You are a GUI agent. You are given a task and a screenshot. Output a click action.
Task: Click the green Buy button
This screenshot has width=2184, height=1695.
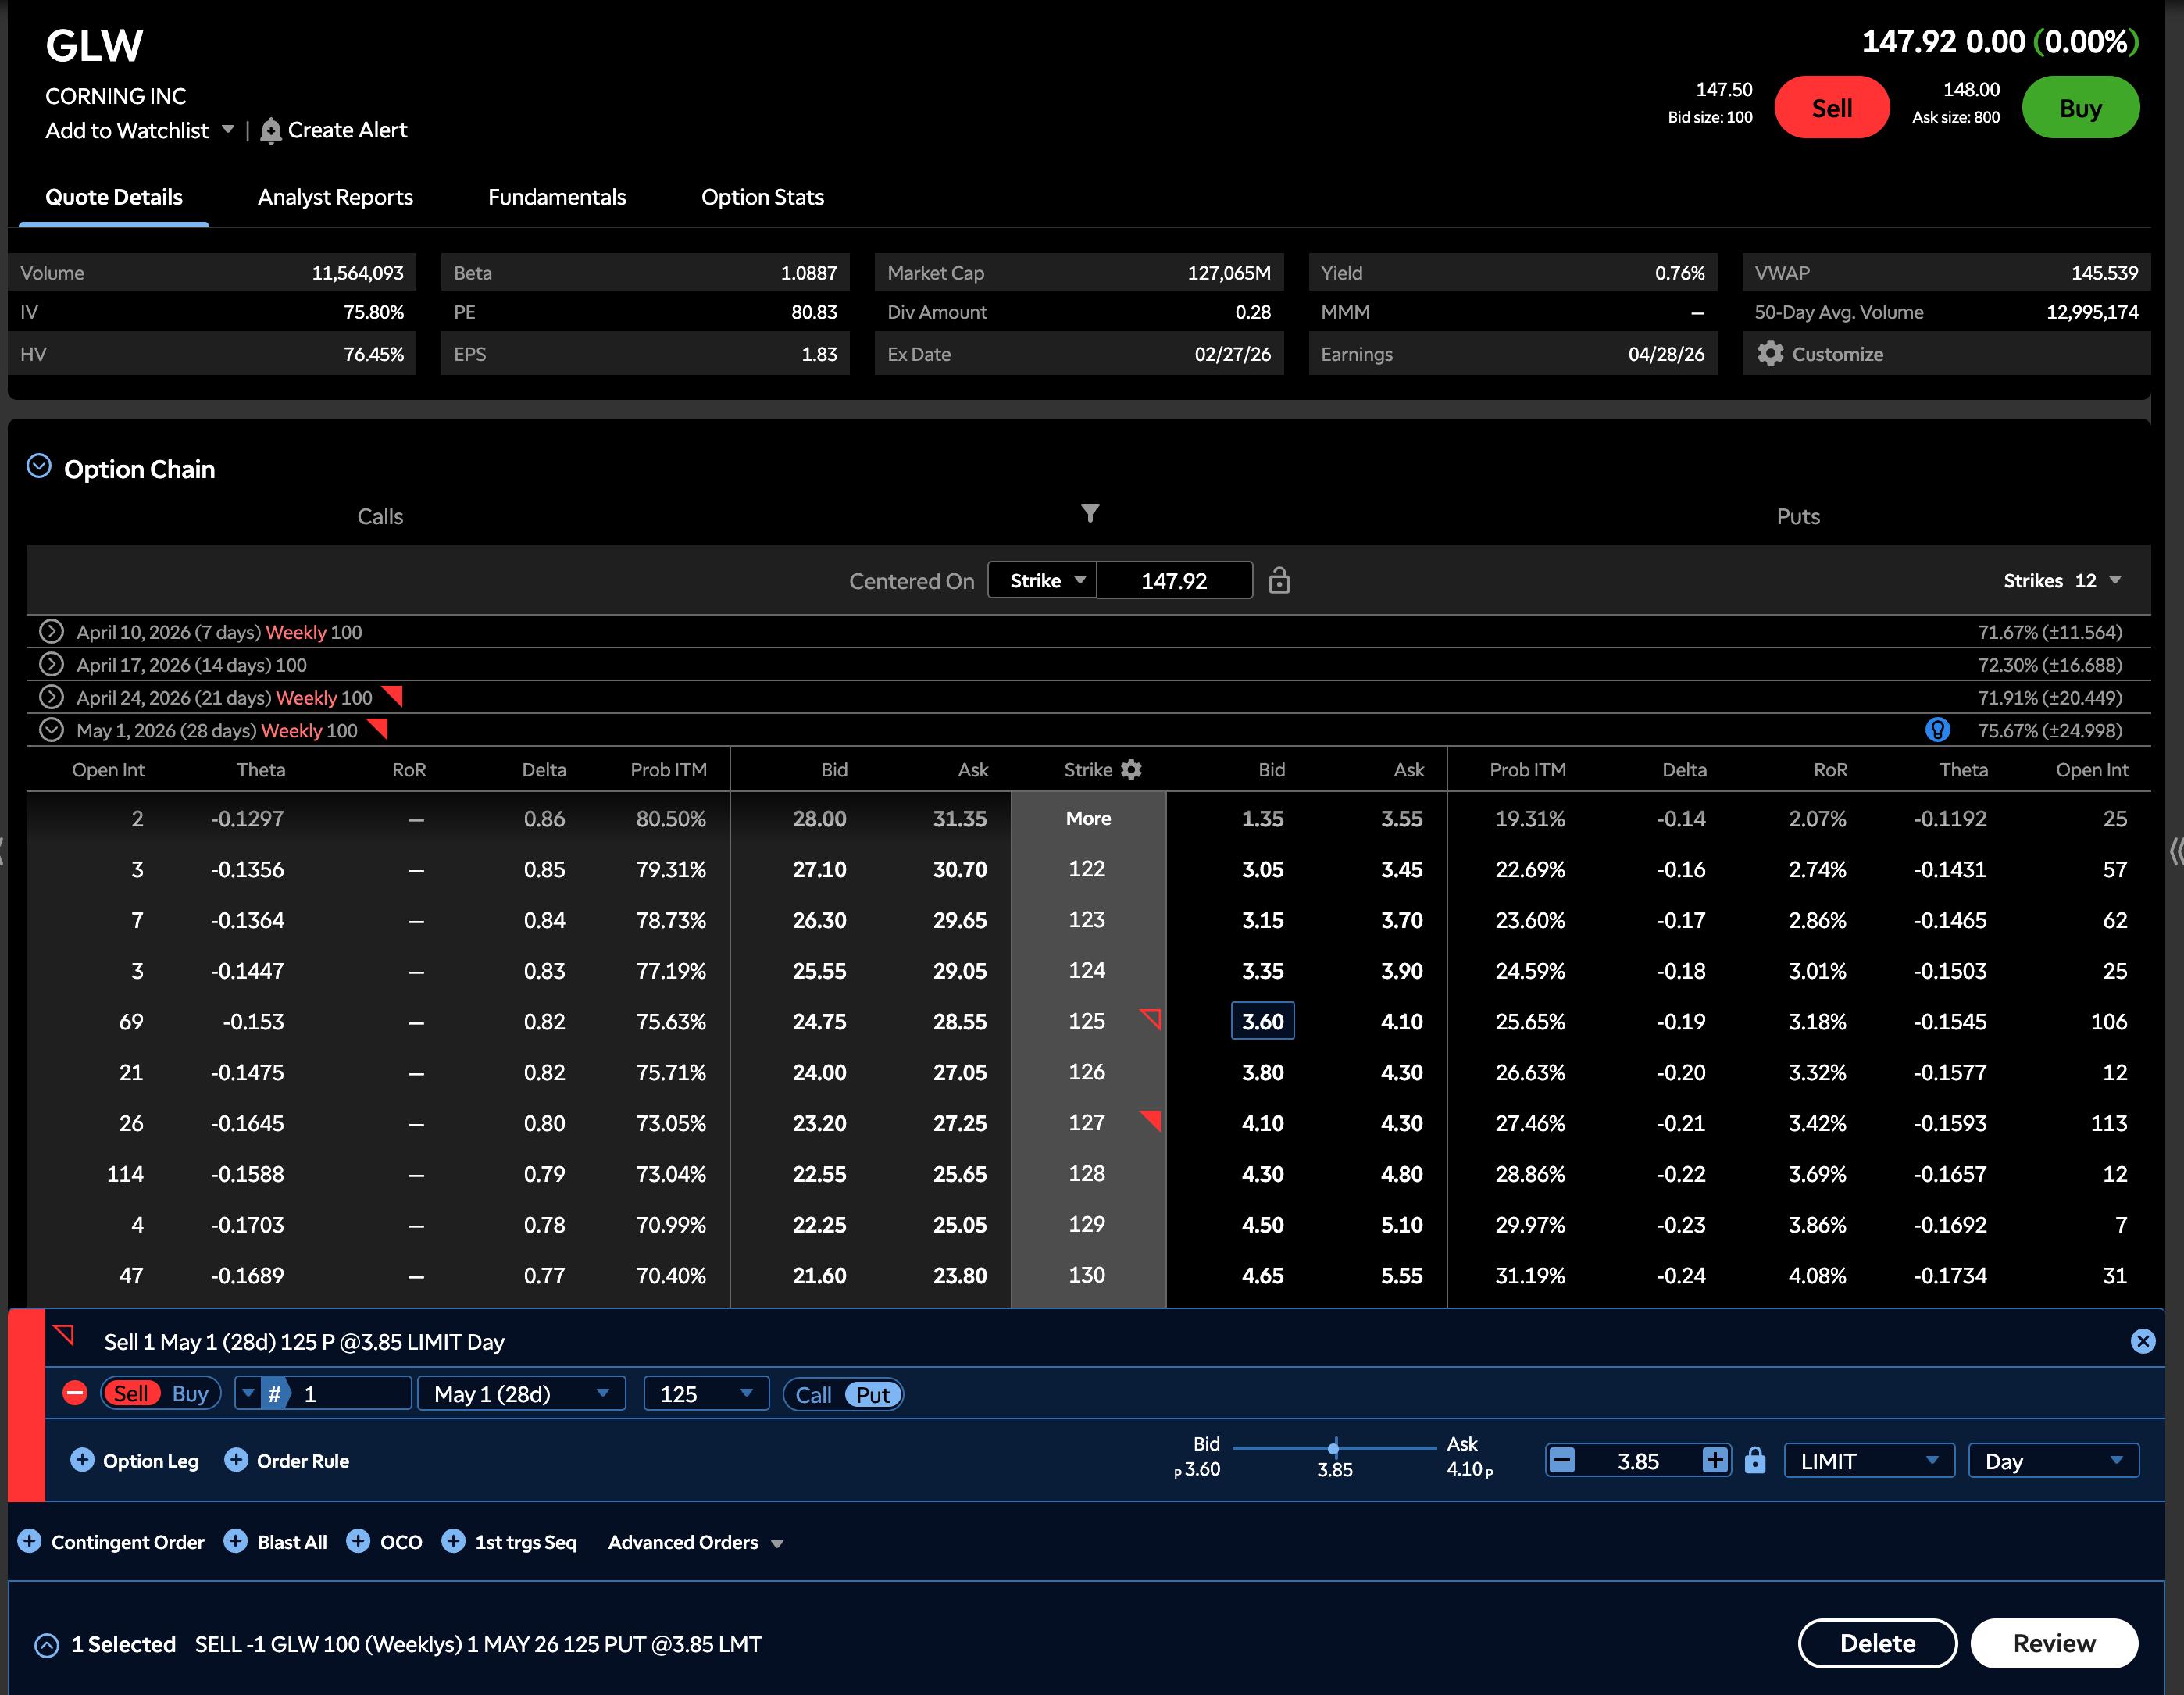coord(2079,108)
